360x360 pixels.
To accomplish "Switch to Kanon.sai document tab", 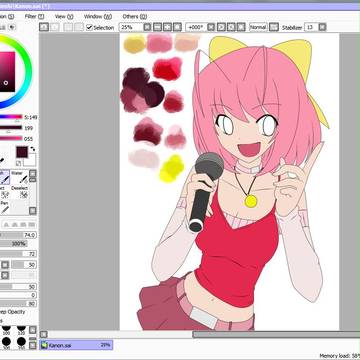I will coord(76,345).
